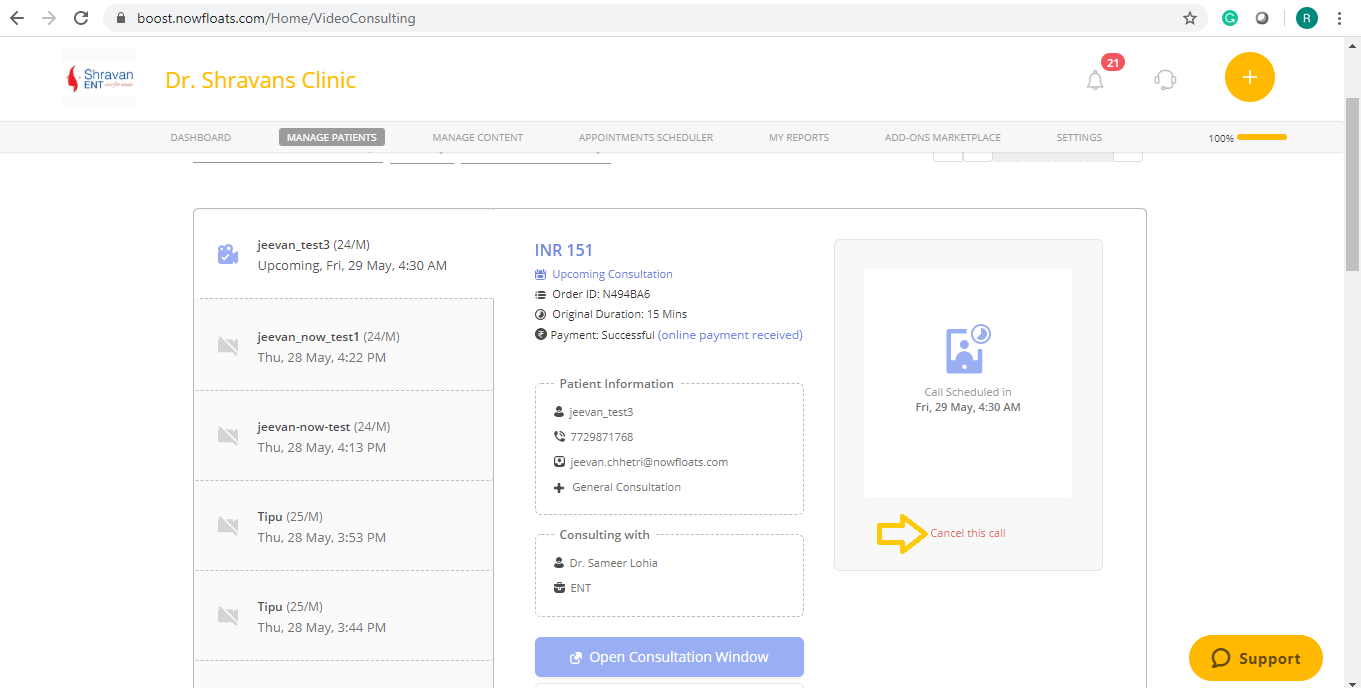Click the INR 151 amount
This screenshot has height=688, width=1361.
[x=564, y=250]
